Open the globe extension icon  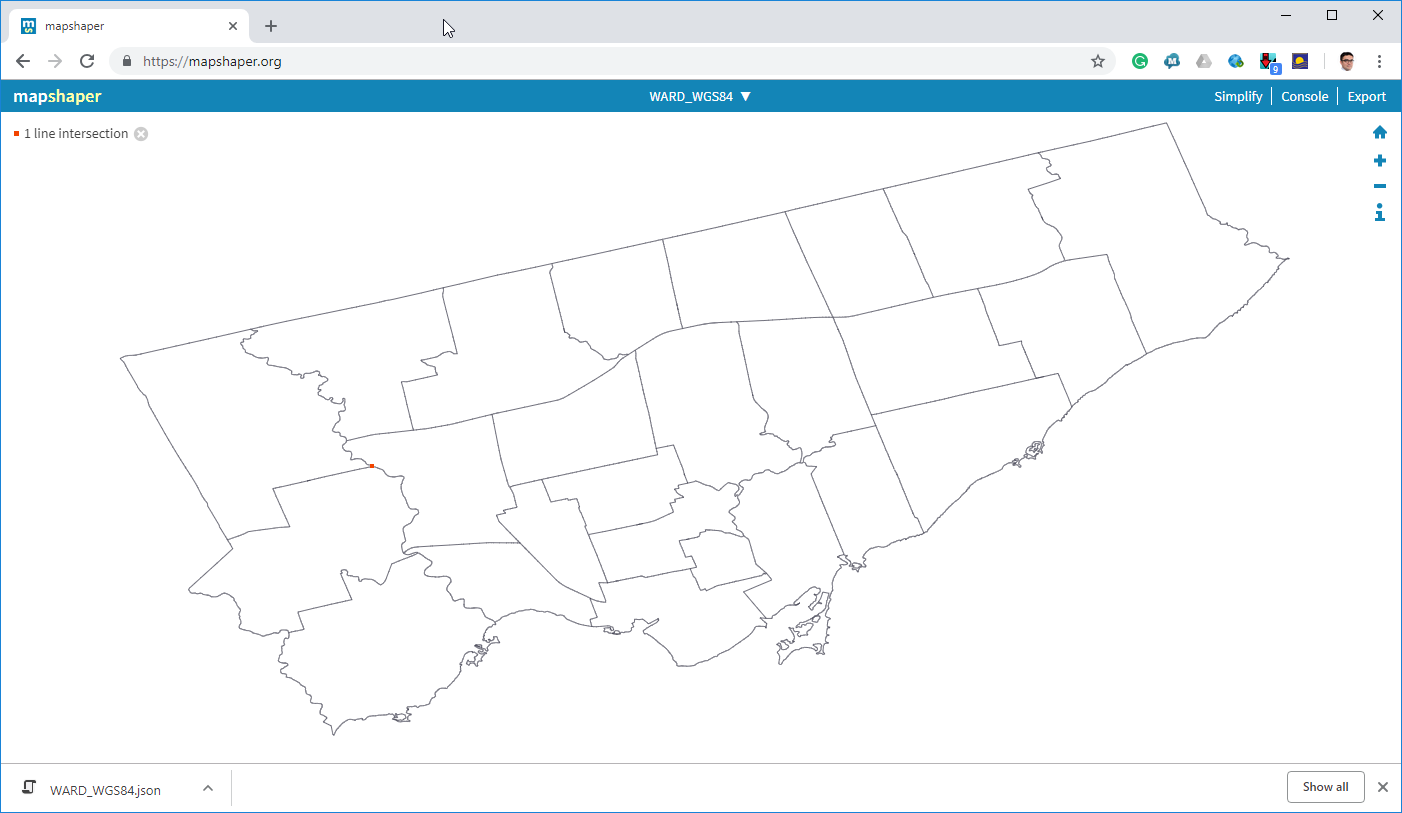pos(1236,61)
